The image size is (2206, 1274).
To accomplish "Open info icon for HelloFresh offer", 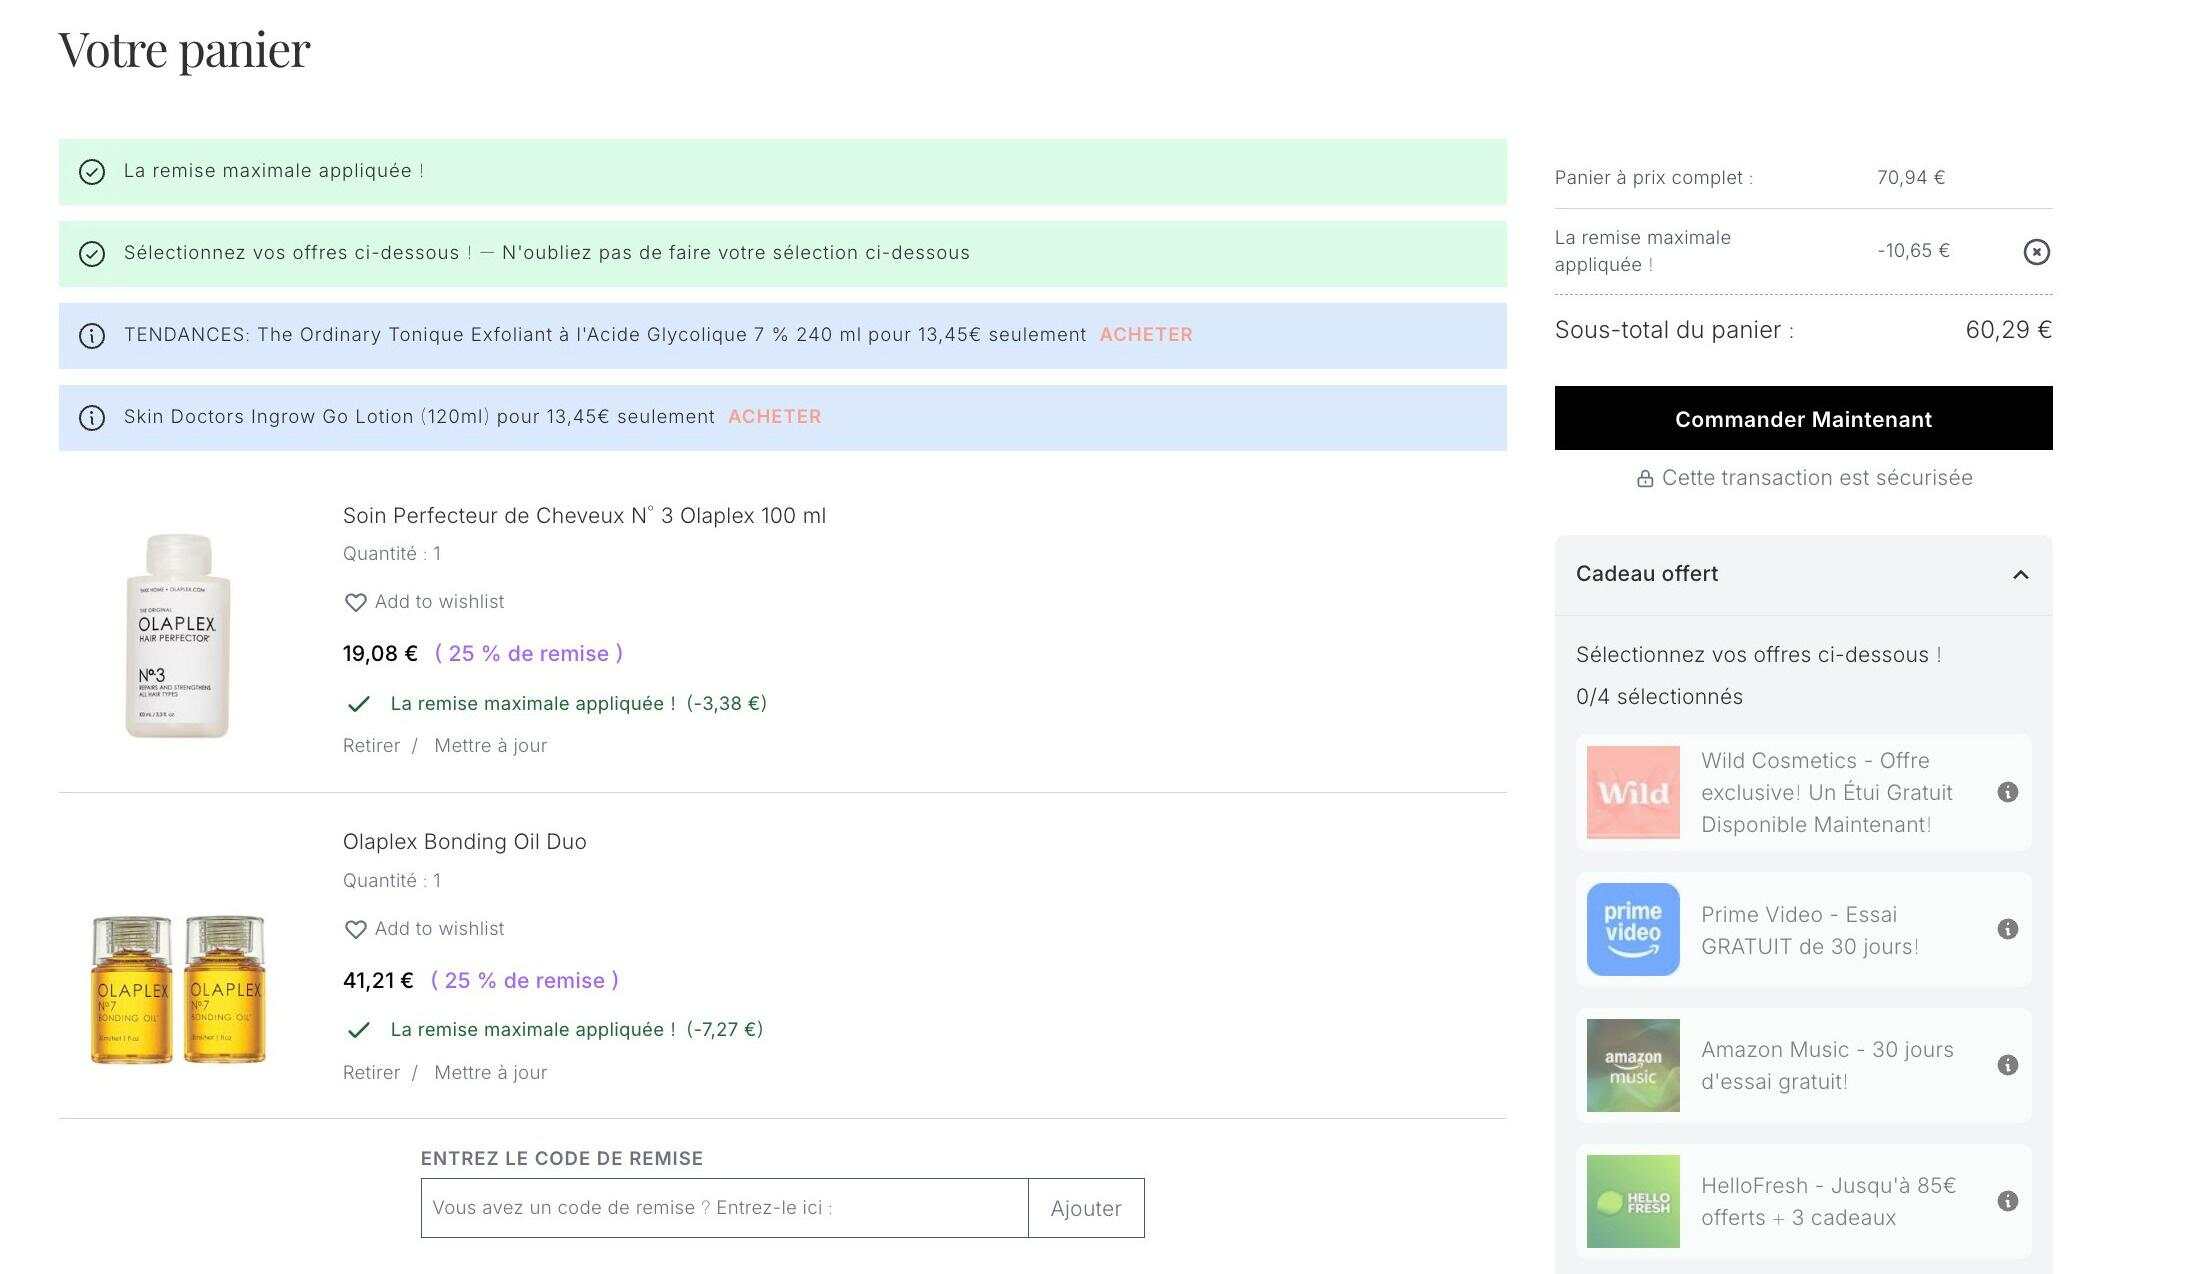I will coord(2007,1201).
